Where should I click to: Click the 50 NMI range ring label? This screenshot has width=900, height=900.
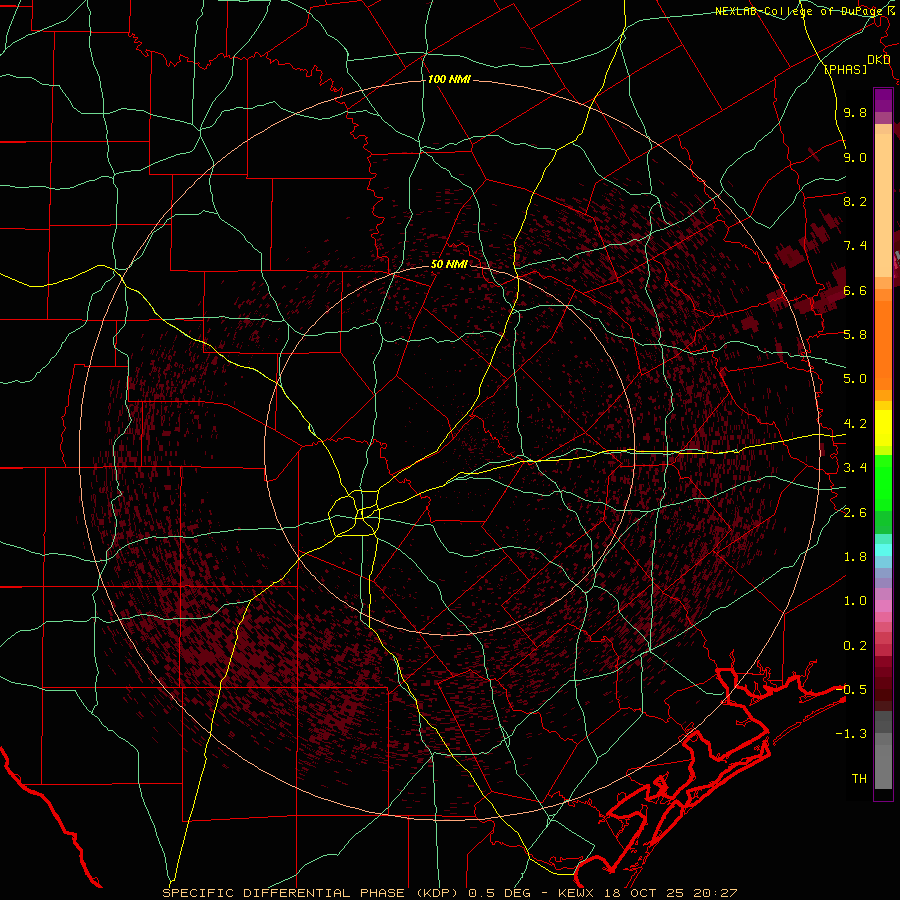[449, 264]
